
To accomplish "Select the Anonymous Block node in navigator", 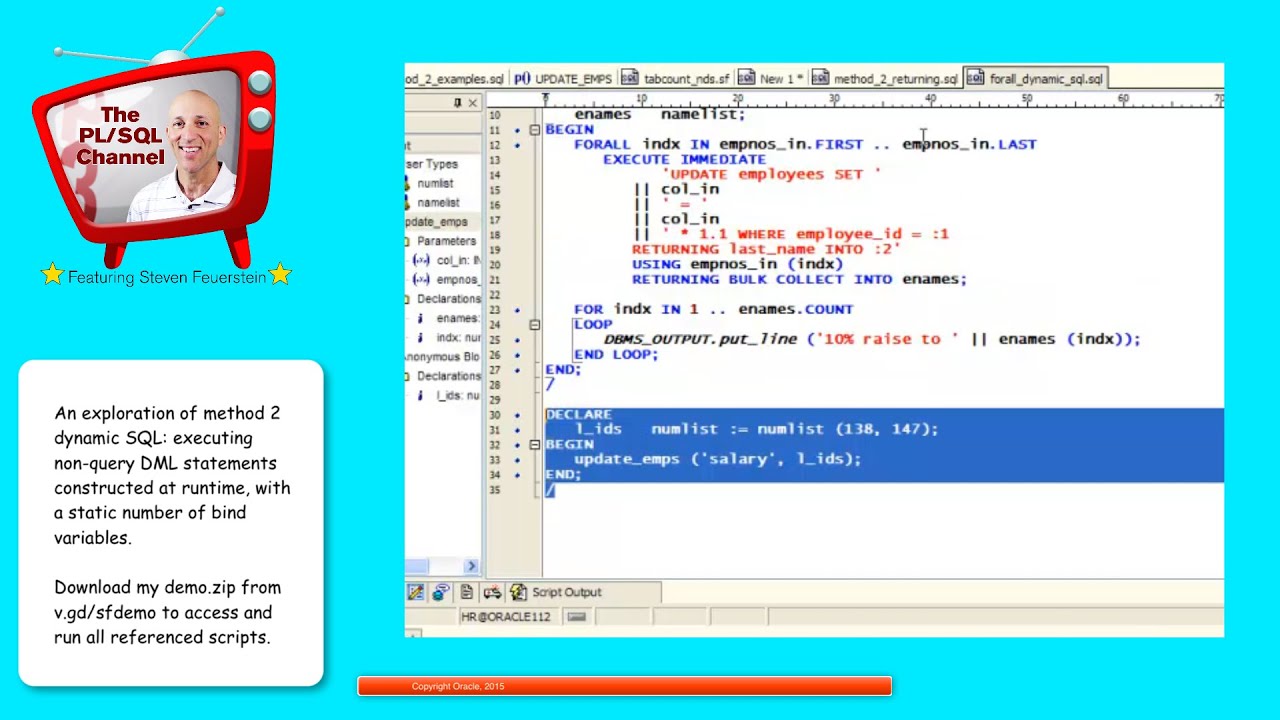I will click(x=443, y=357).
